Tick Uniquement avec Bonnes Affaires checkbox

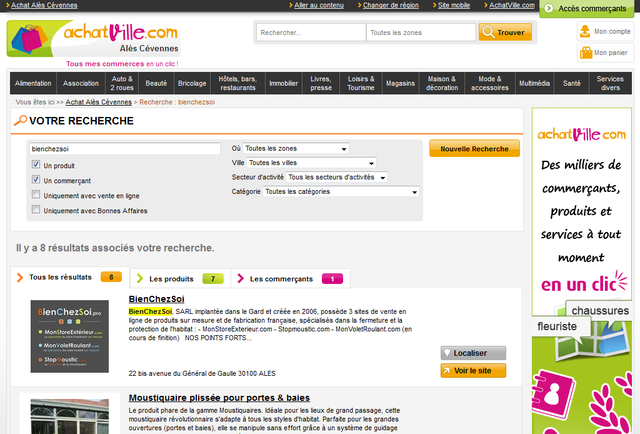coord(36,210)
